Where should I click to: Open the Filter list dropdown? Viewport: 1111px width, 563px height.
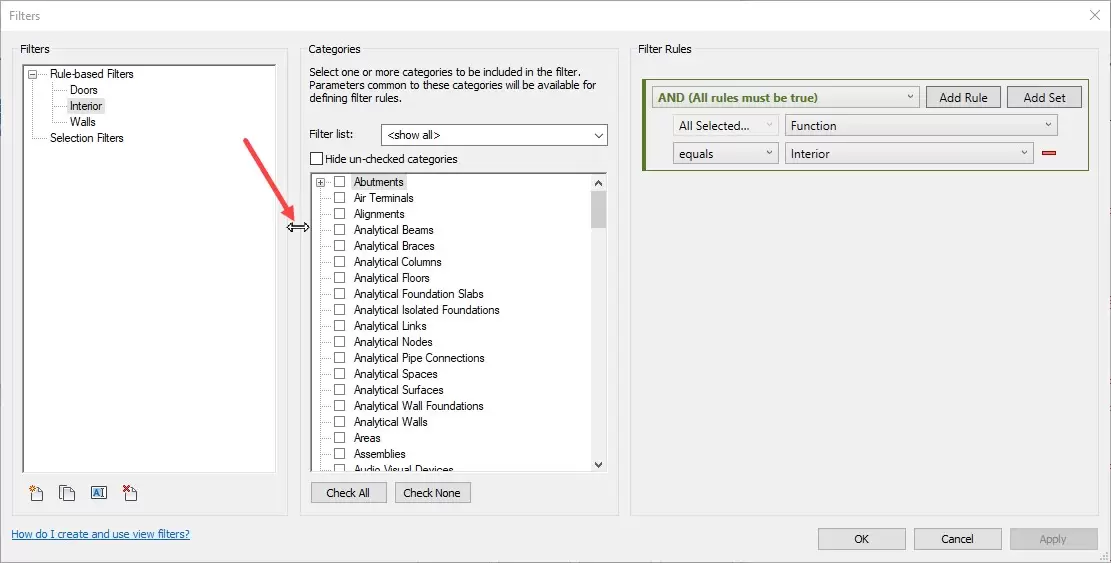[x=494, y=135]
